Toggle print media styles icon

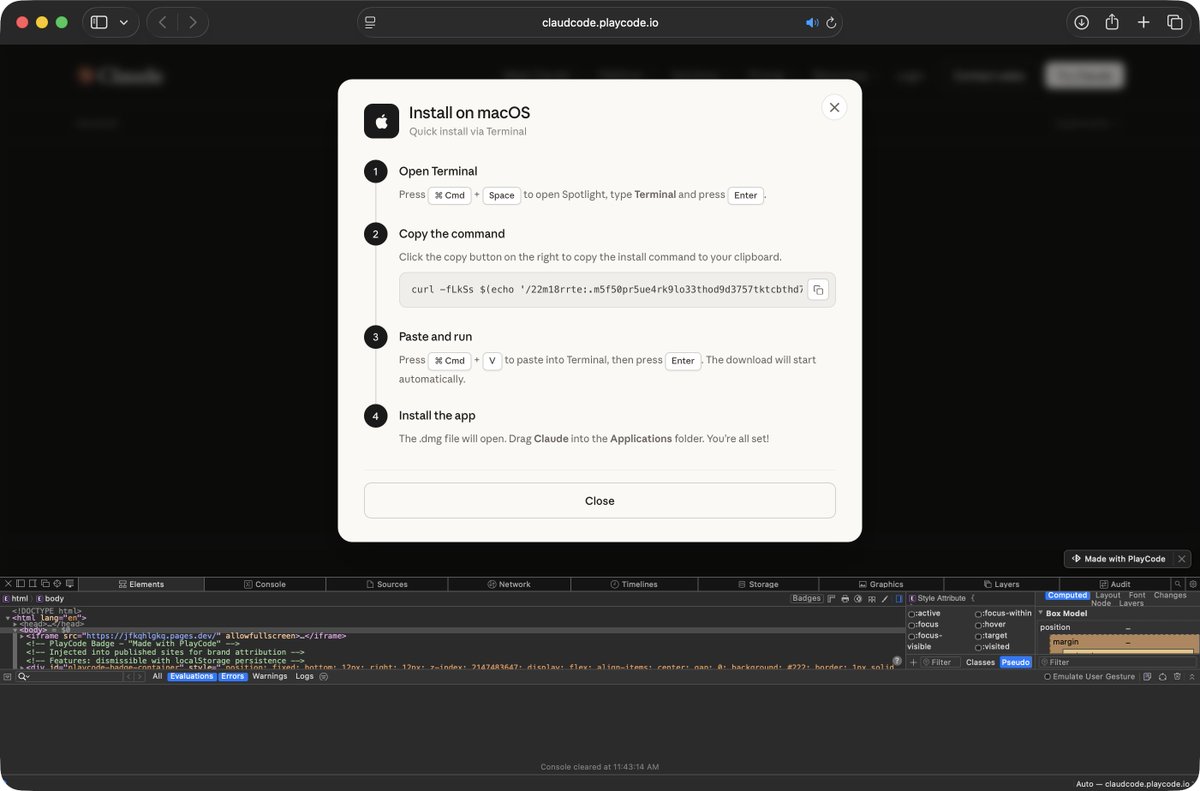pyautogui.click(x=845, y=599)
